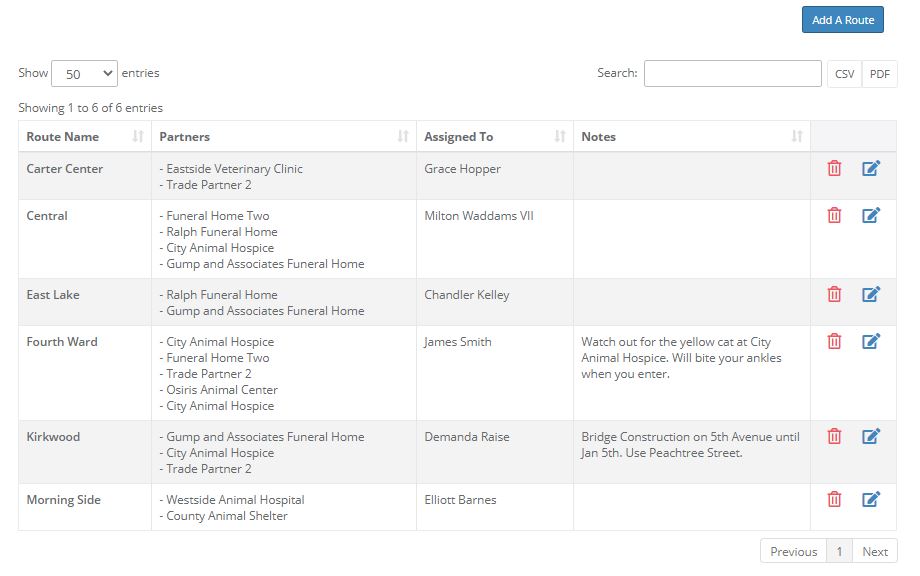This screenshot has height=576, width=920.
Task: Sort table by Route Name column
Action: 84,136
